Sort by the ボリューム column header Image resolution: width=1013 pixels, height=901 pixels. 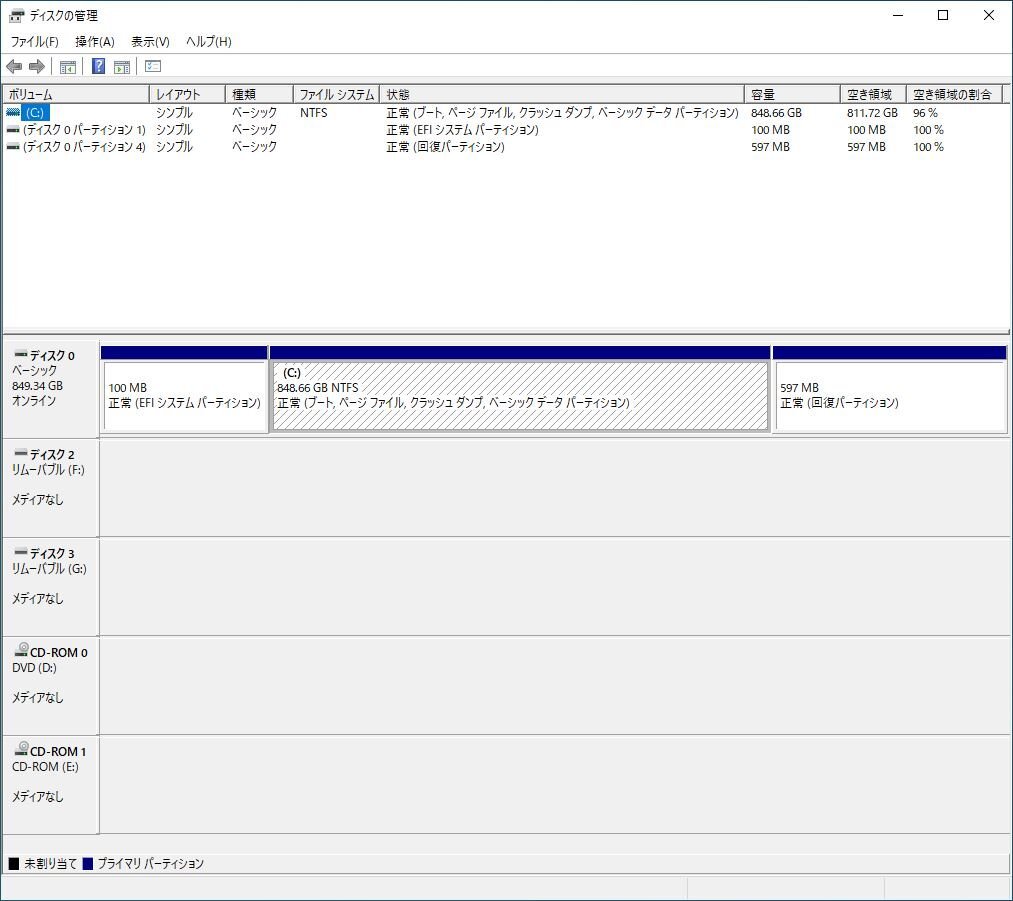pos(76,94)
